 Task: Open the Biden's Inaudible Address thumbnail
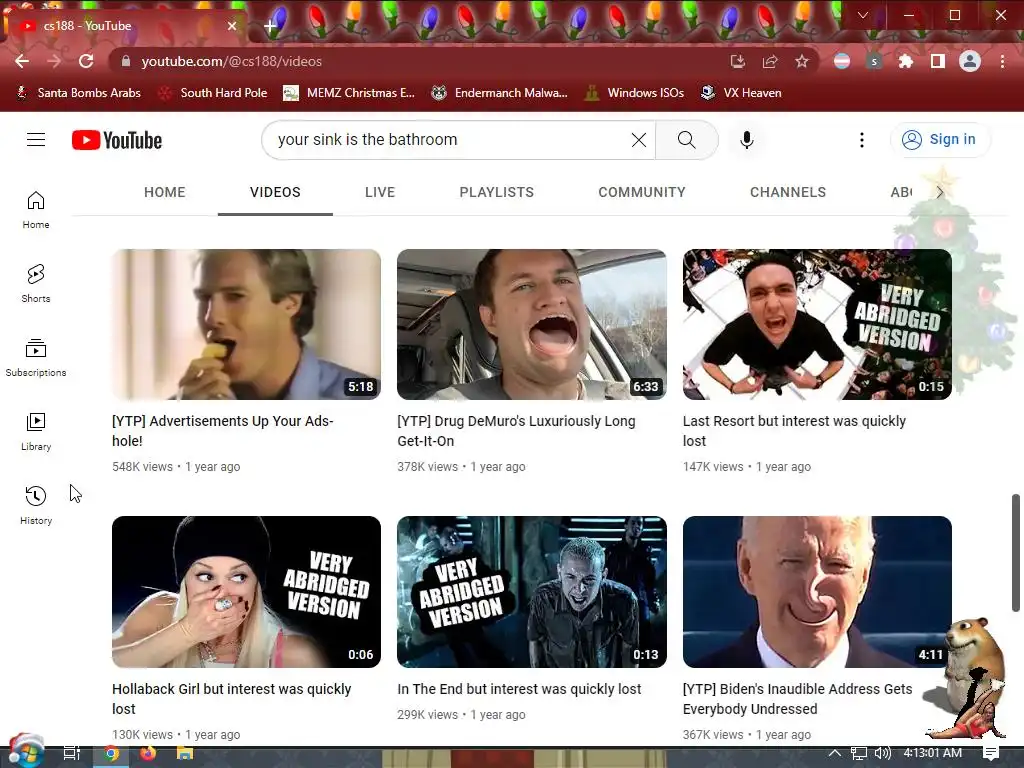click(x=817, y=592)
